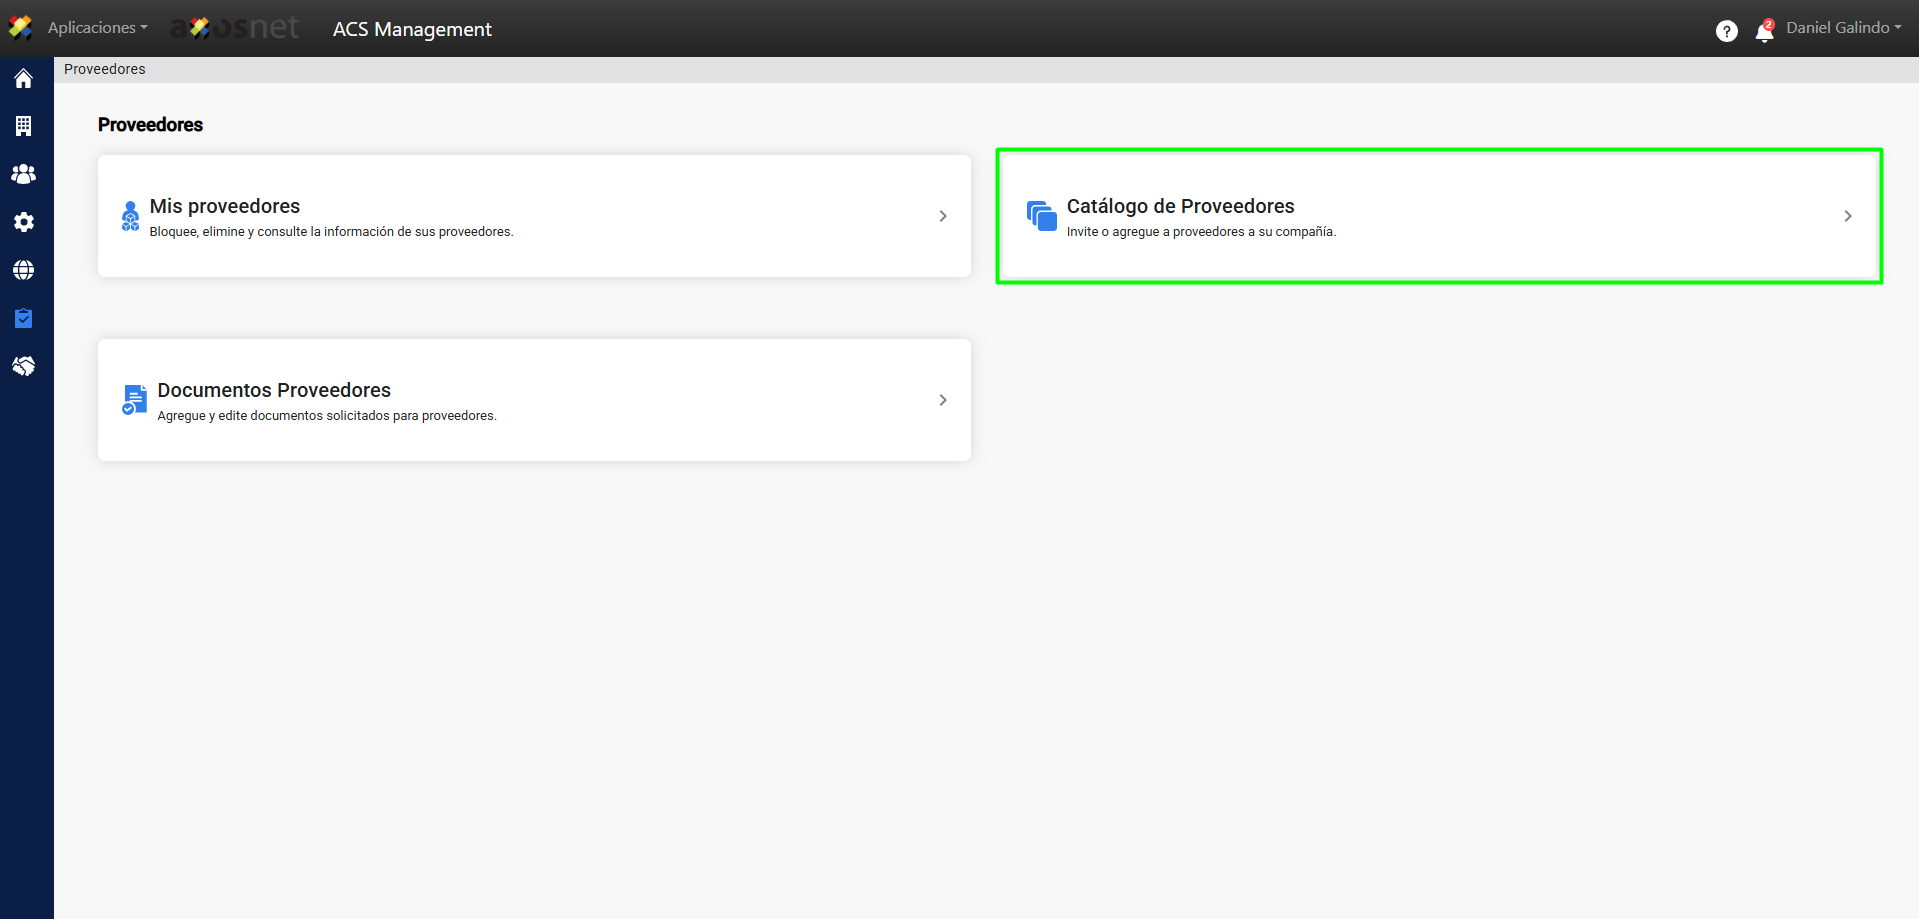Open the Documentos Proveedores title
The height and width of the screenshot is (919, 1919).
point(274,390)
